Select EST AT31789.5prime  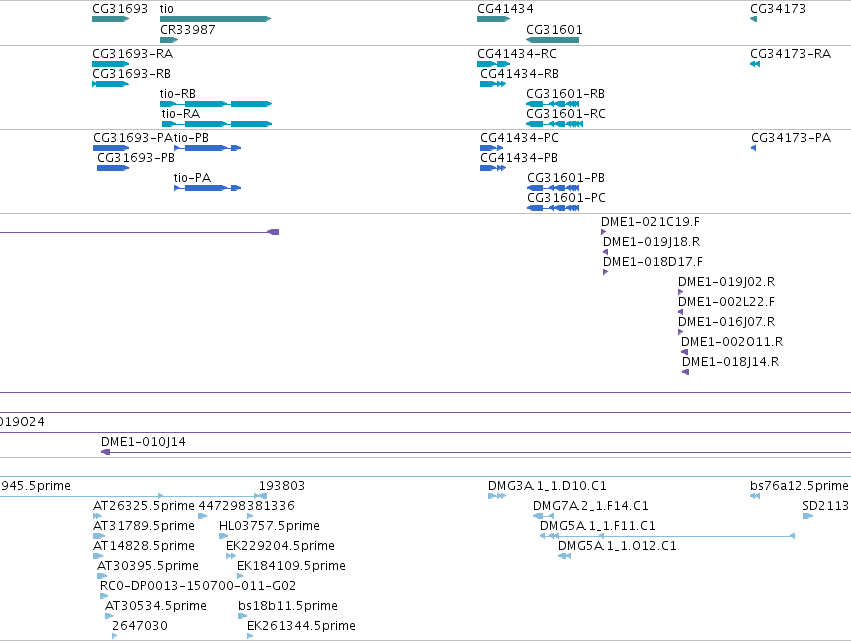coord(144,526)
